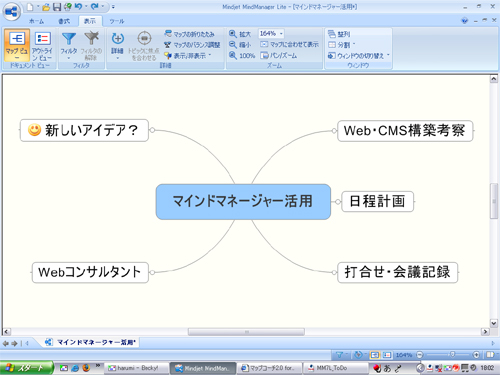500x375 pixels.
Task: Select topic 打合せ・会議記録
Action: (397, 272)
